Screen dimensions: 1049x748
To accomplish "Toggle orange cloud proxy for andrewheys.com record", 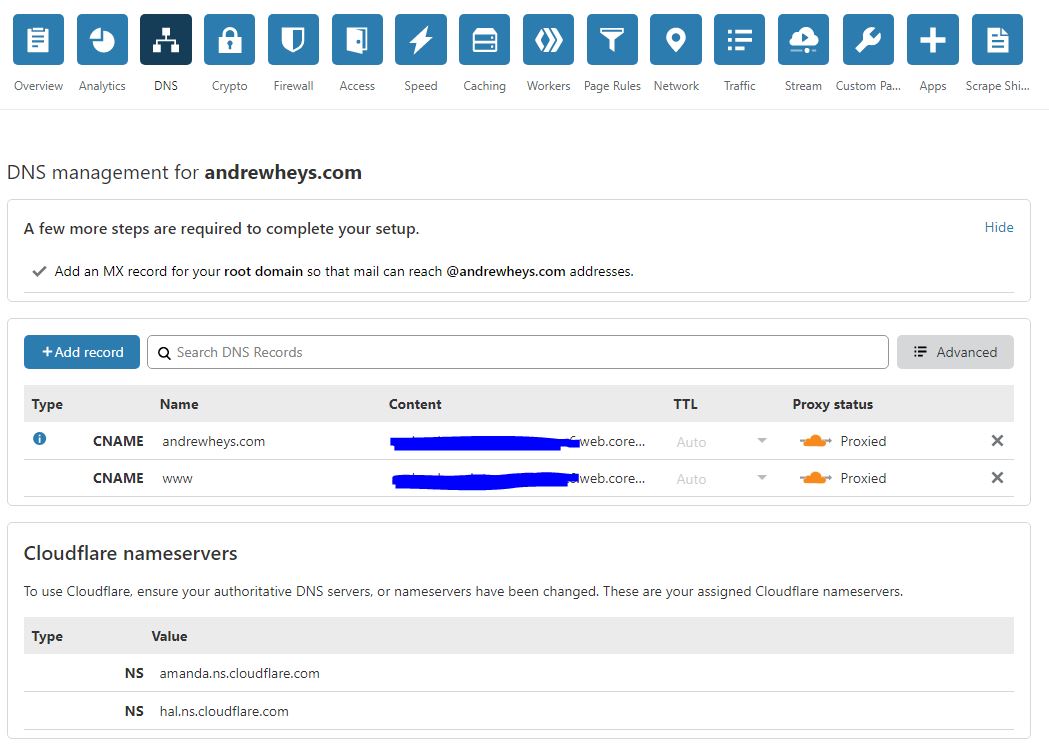I will pos(816,441).
